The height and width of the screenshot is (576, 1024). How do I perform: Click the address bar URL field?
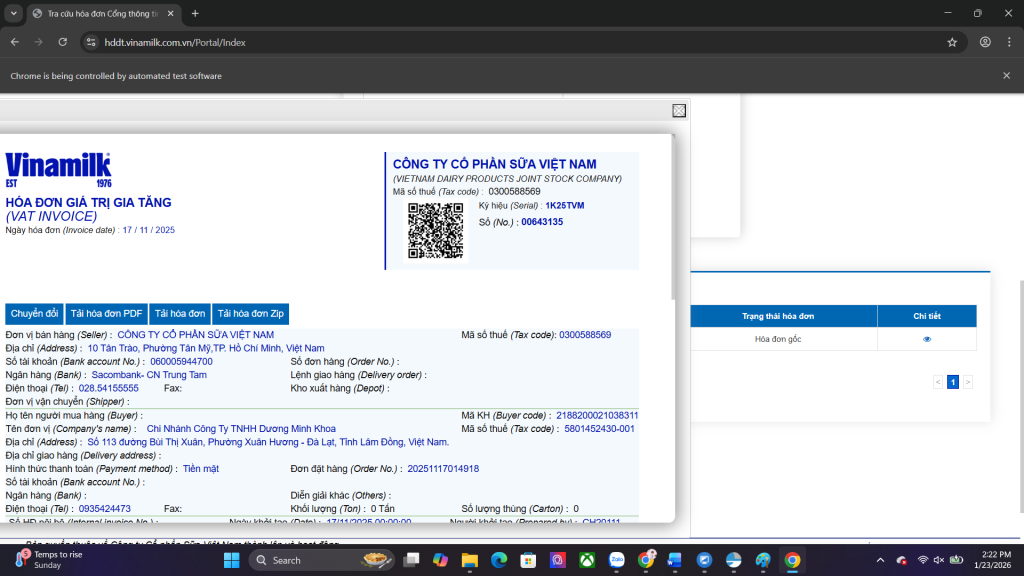click(500, 42)
